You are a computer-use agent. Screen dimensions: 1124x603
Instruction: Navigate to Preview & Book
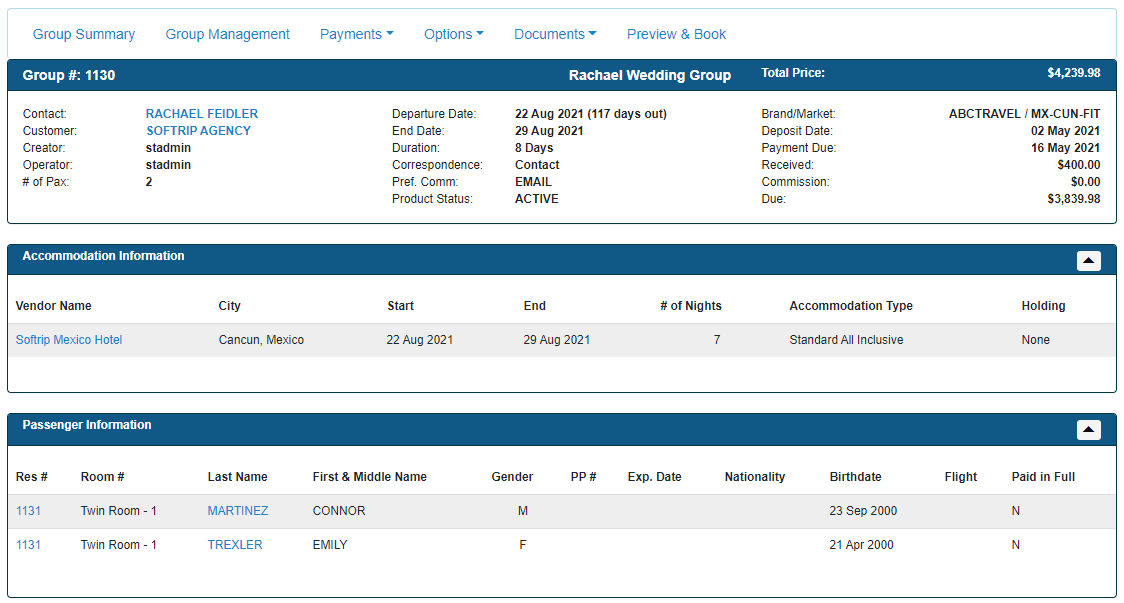676,33
